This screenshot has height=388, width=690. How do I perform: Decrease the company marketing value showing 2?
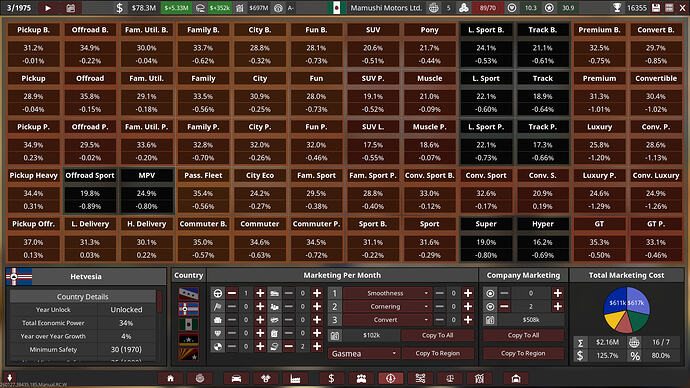[x=504, y=307]
